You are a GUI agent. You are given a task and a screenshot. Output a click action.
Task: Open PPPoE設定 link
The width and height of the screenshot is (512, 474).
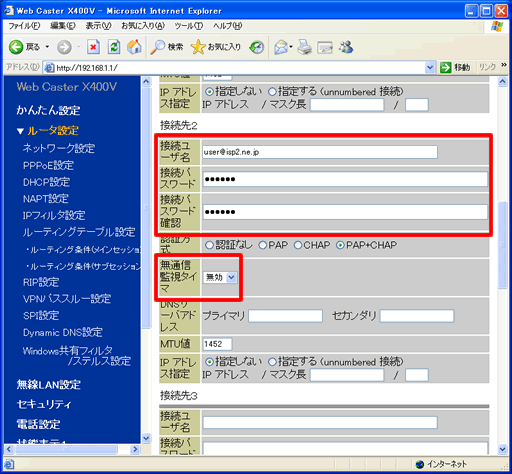pyautogui.click(x=48, y=165)
